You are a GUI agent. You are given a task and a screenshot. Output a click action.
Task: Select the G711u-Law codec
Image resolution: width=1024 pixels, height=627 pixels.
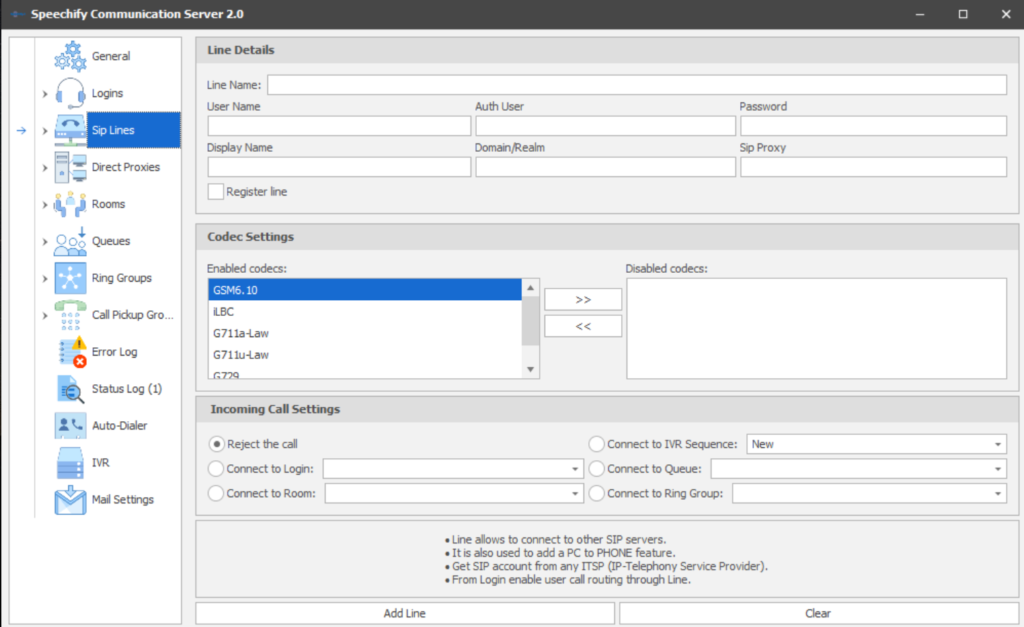365,355
